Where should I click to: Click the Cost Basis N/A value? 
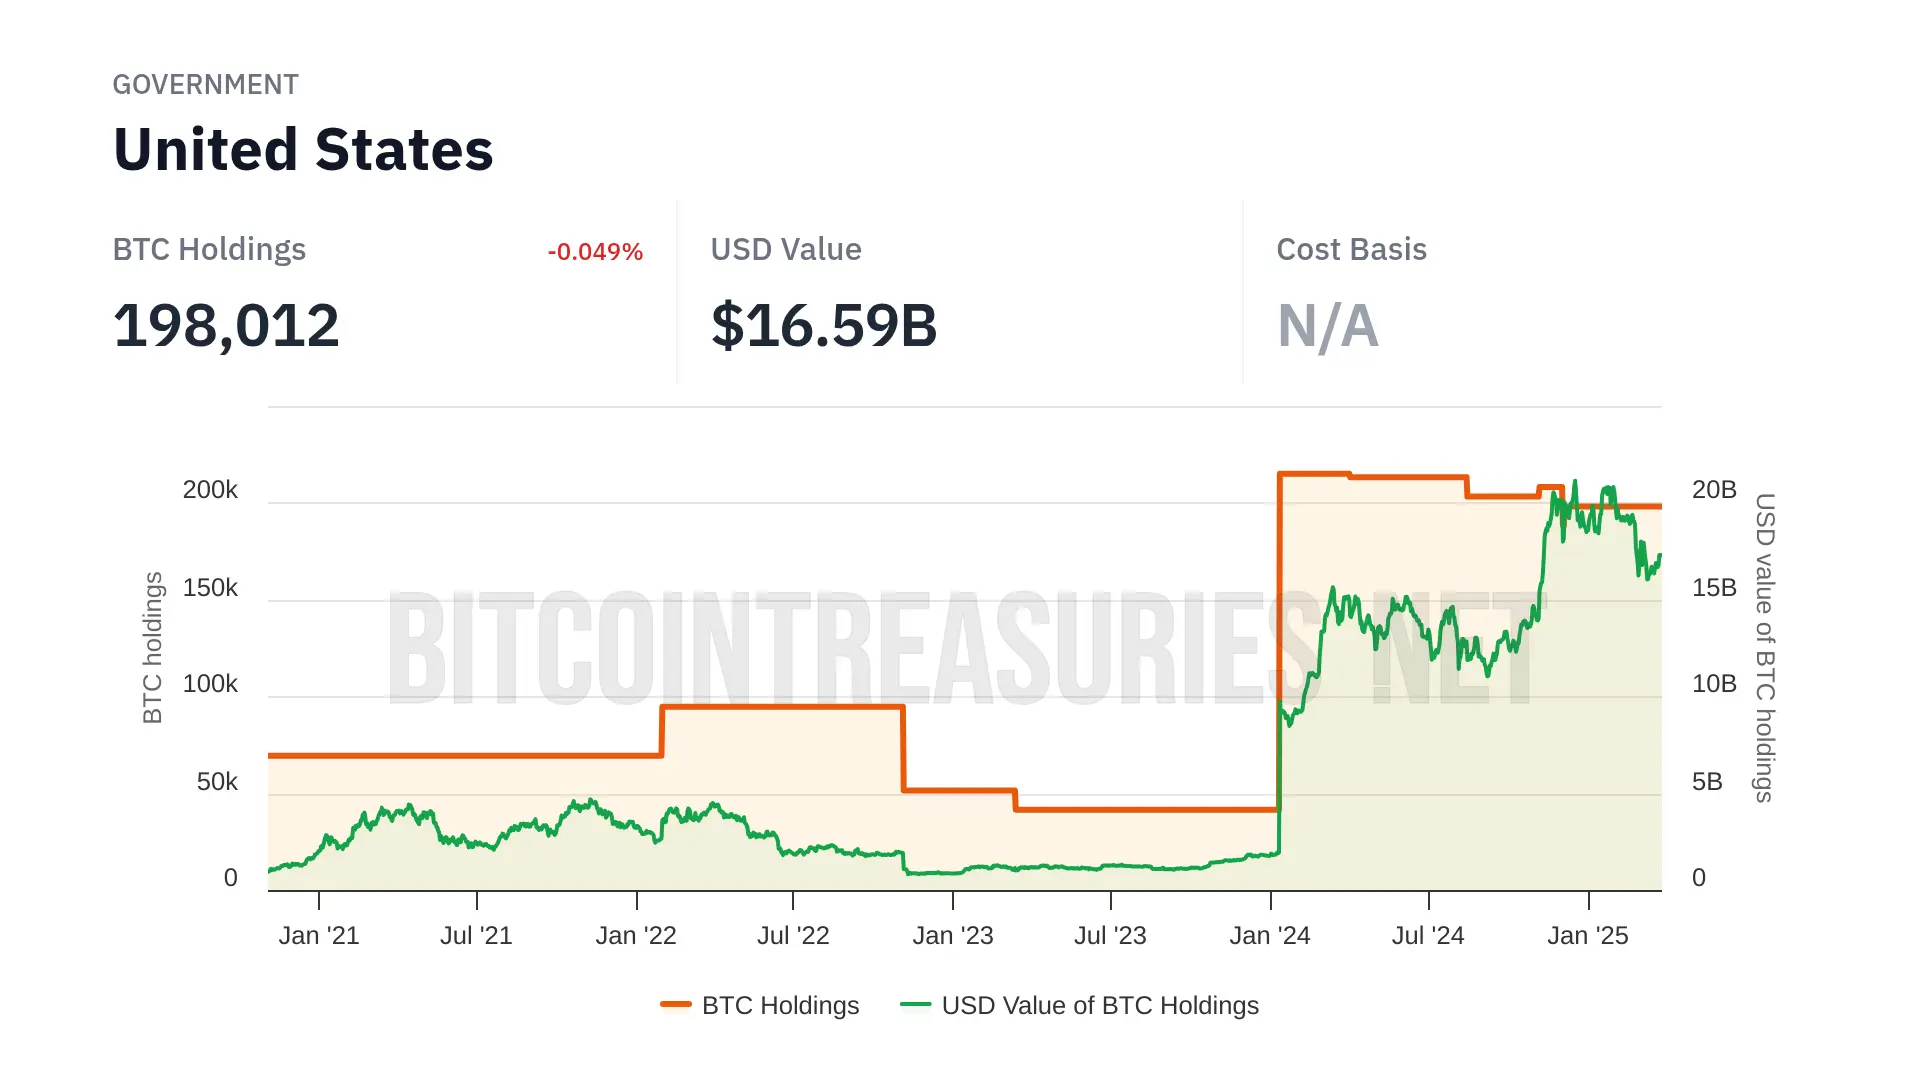pos(1327,326)
